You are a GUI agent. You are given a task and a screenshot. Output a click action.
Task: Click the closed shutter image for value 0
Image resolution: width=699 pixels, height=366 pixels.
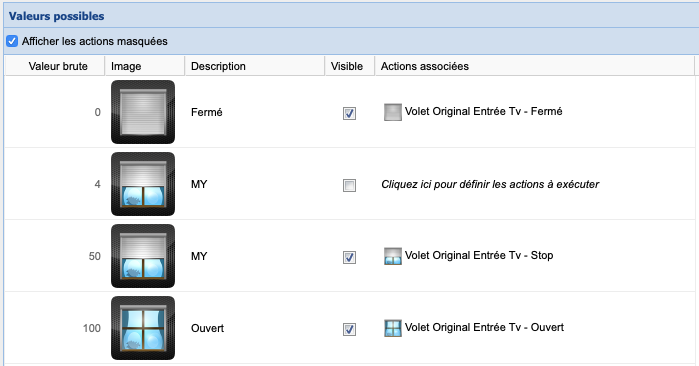[143, 112]
